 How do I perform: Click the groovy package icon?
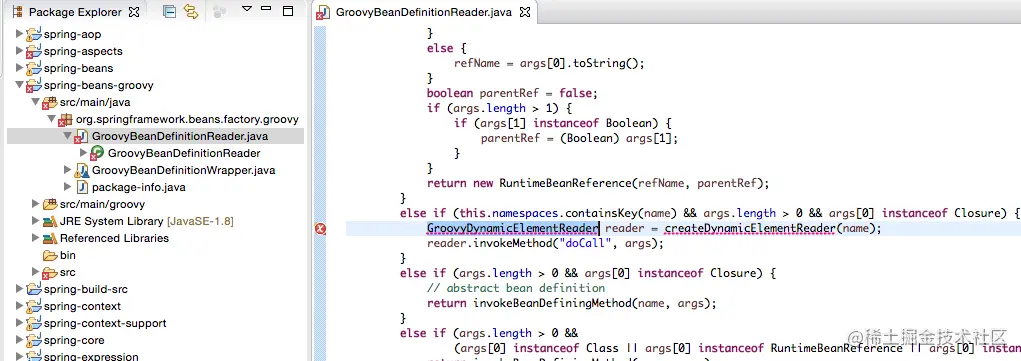coord(65,120)
